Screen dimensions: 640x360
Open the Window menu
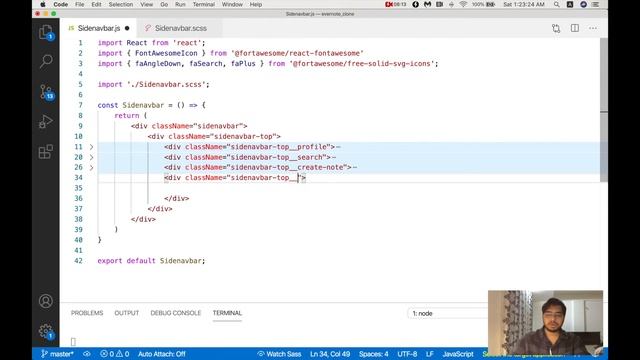pyautogui.click(x=232, y=4)
